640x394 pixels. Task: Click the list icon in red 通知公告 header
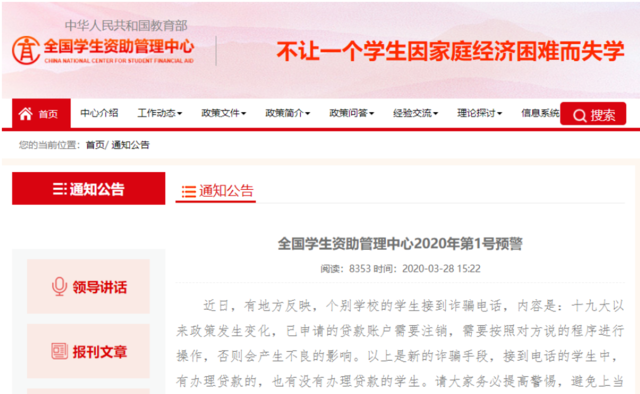60,189
